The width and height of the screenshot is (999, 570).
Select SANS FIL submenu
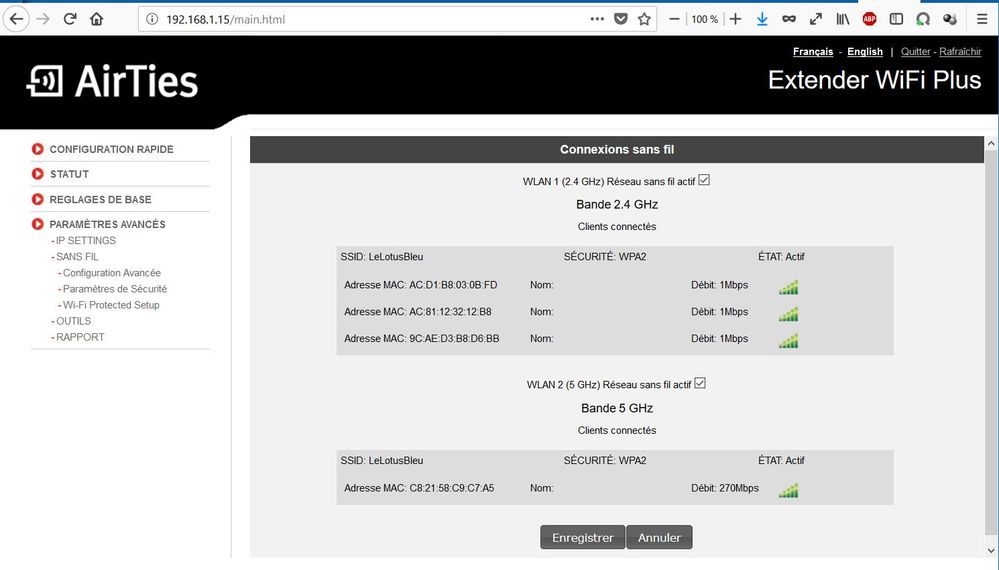pyautogui.click(x=77, y=257)
